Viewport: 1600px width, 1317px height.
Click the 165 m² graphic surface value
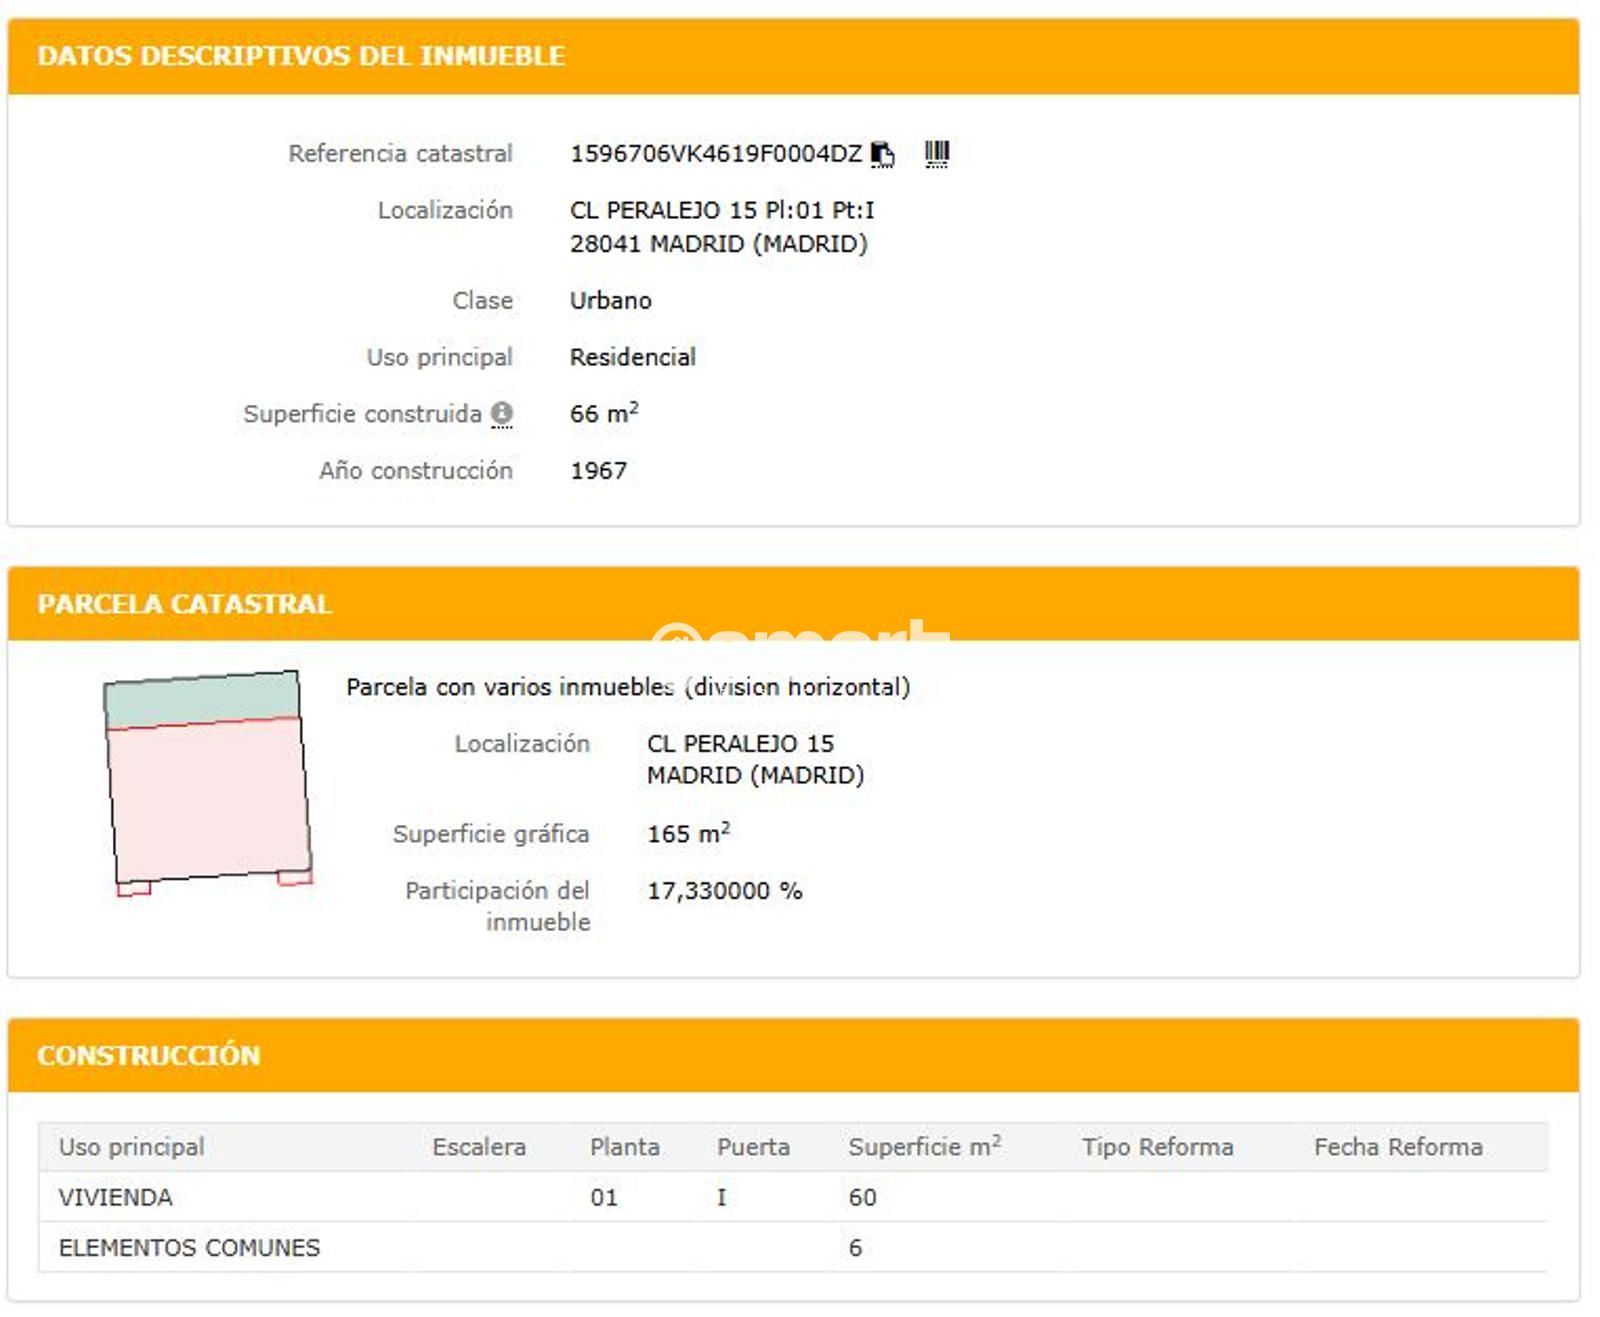(688, 834)
